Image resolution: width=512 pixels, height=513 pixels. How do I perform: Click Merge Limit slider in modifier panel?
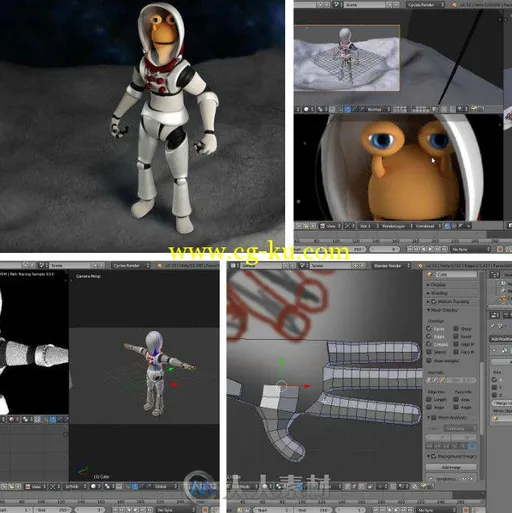(x=502, y=403)
